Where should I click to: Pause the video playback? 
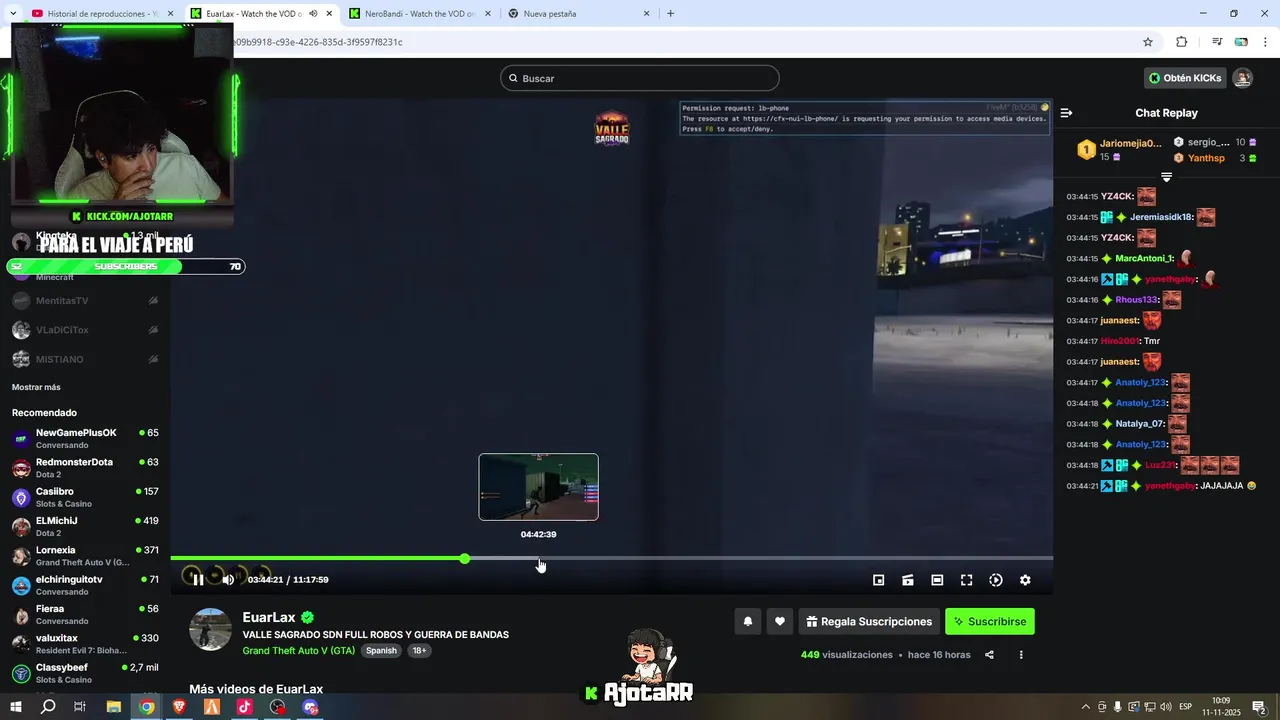[x=198, y=580]
